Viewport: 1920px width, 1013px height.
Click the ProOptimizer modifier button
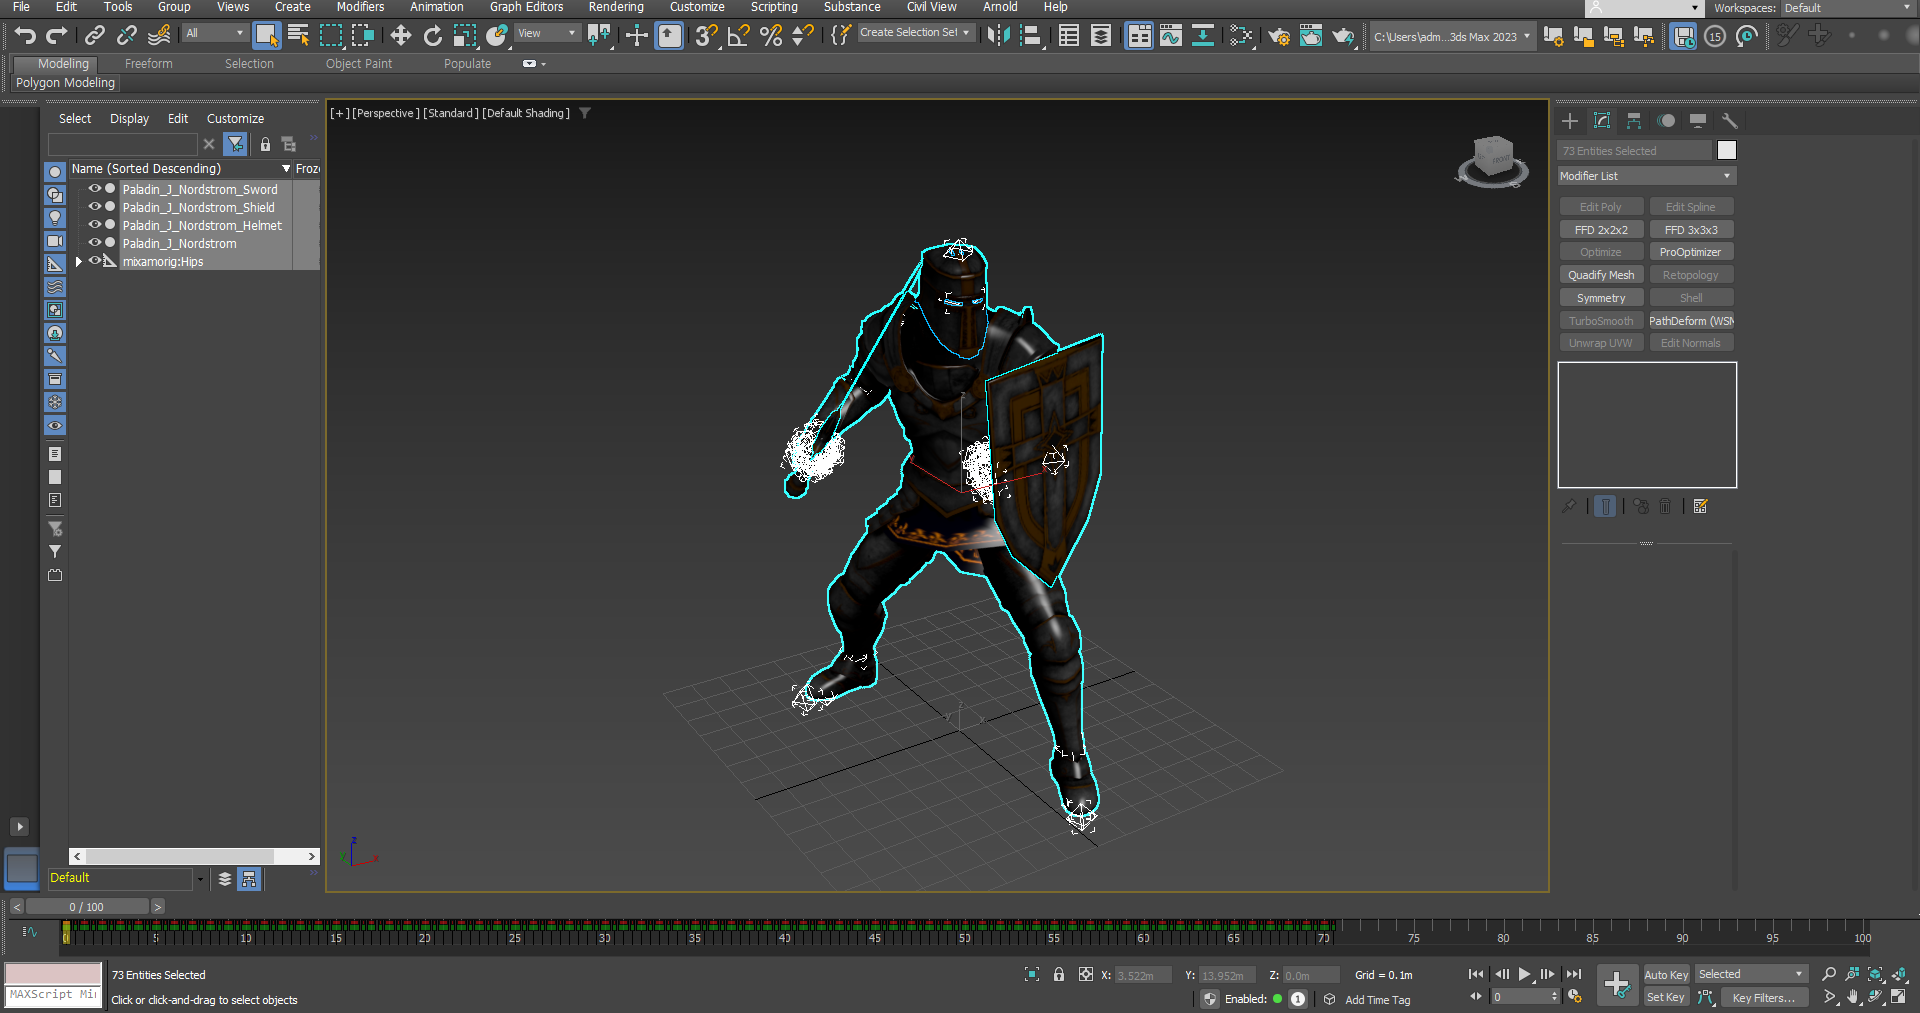[1690, 252]
